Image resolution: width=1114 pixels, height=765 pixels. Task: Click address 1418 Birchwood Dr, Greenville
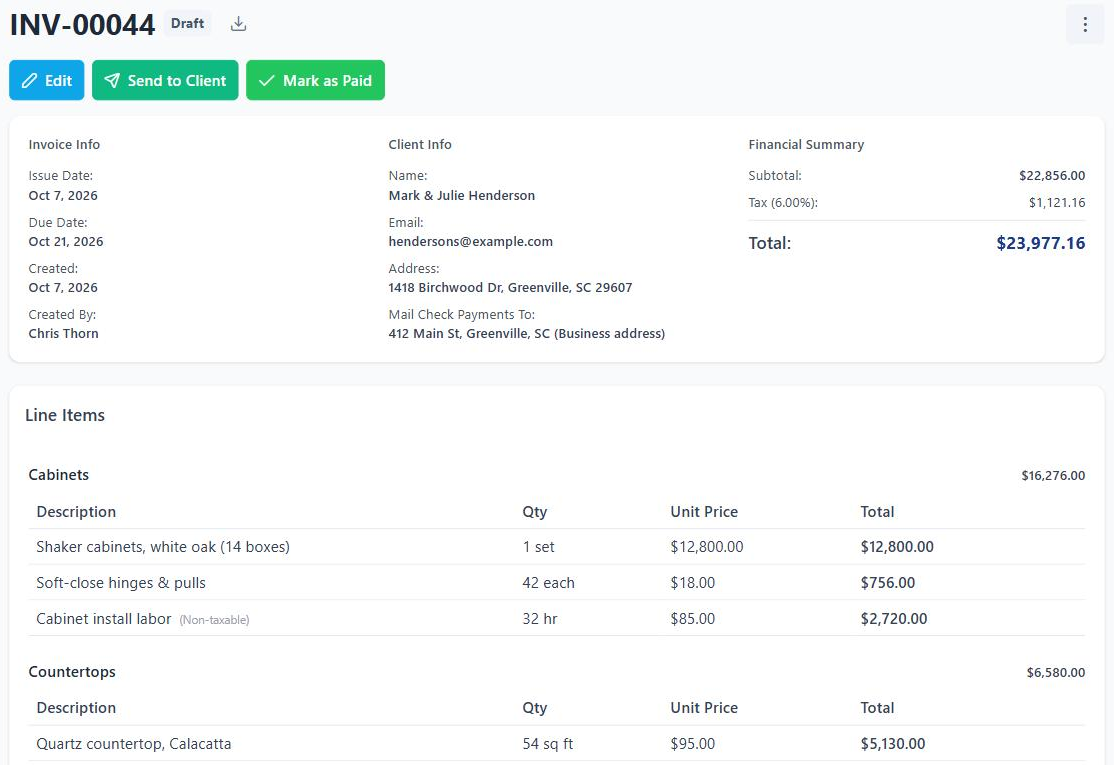(x=510, y=288)
